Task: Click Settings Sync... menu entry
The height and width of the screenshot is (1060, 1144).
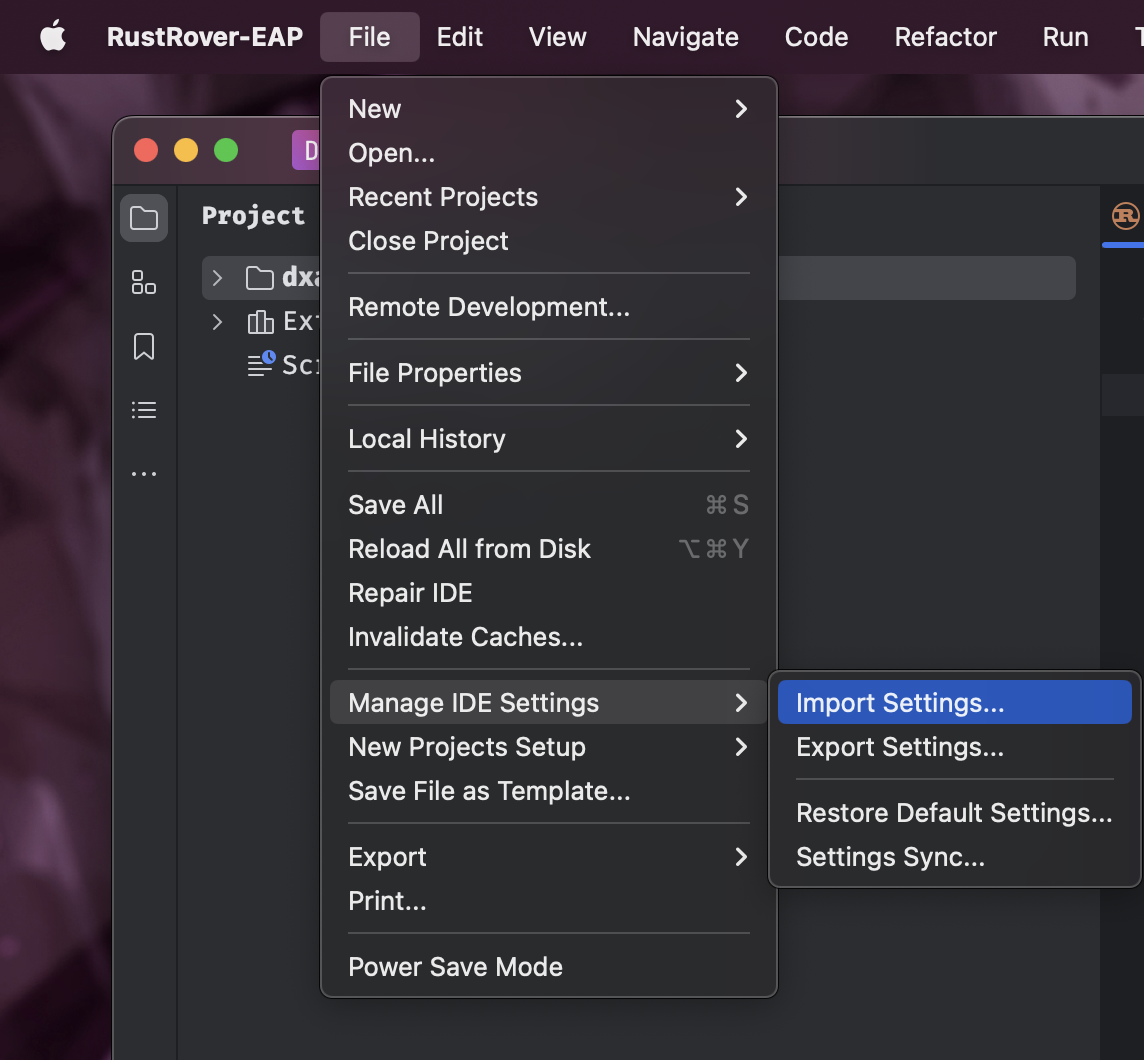Action: (890, 857)
